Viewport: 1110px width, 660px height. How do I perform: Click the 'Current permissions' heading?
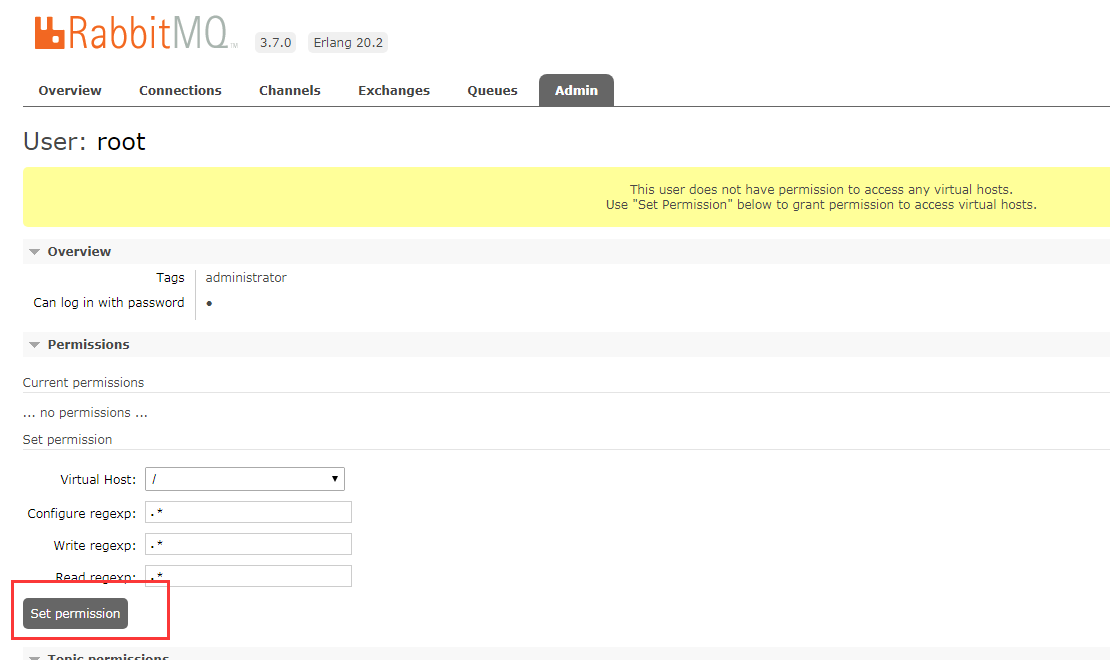(x=83, y=382)
